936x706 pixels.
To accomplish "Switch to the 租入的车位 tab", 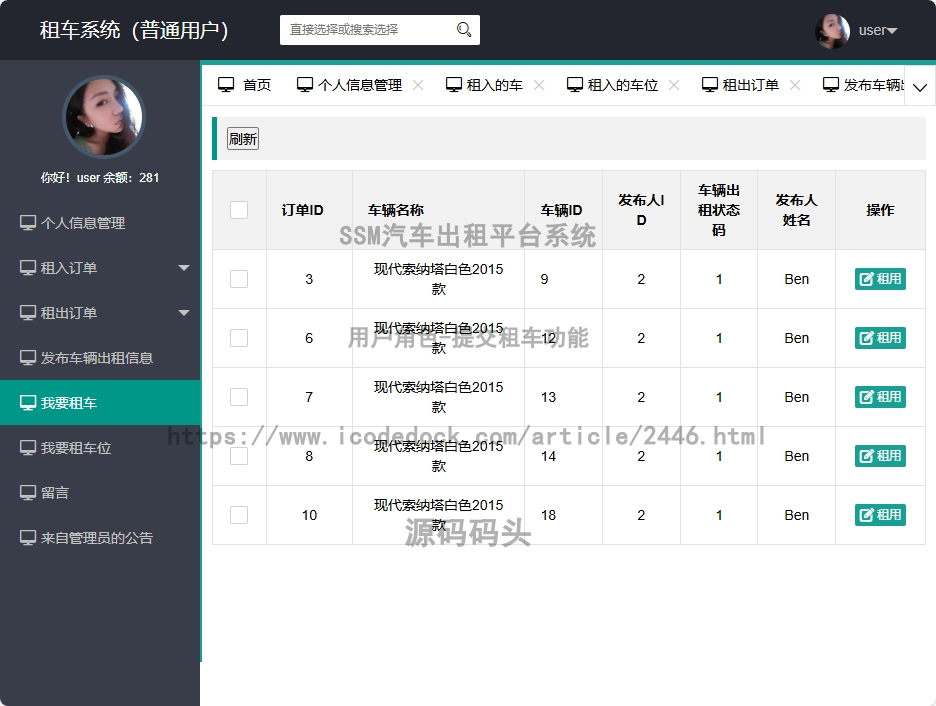I will [613, 85].
